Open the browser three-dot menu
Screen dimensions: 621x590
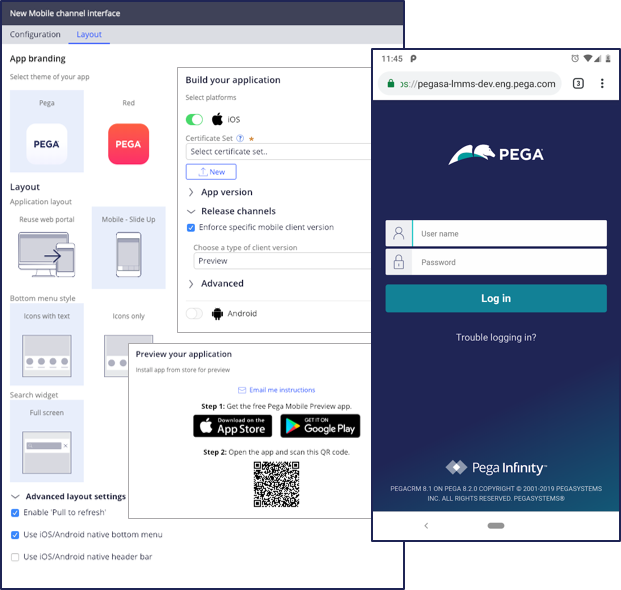(x=602, y=84)
